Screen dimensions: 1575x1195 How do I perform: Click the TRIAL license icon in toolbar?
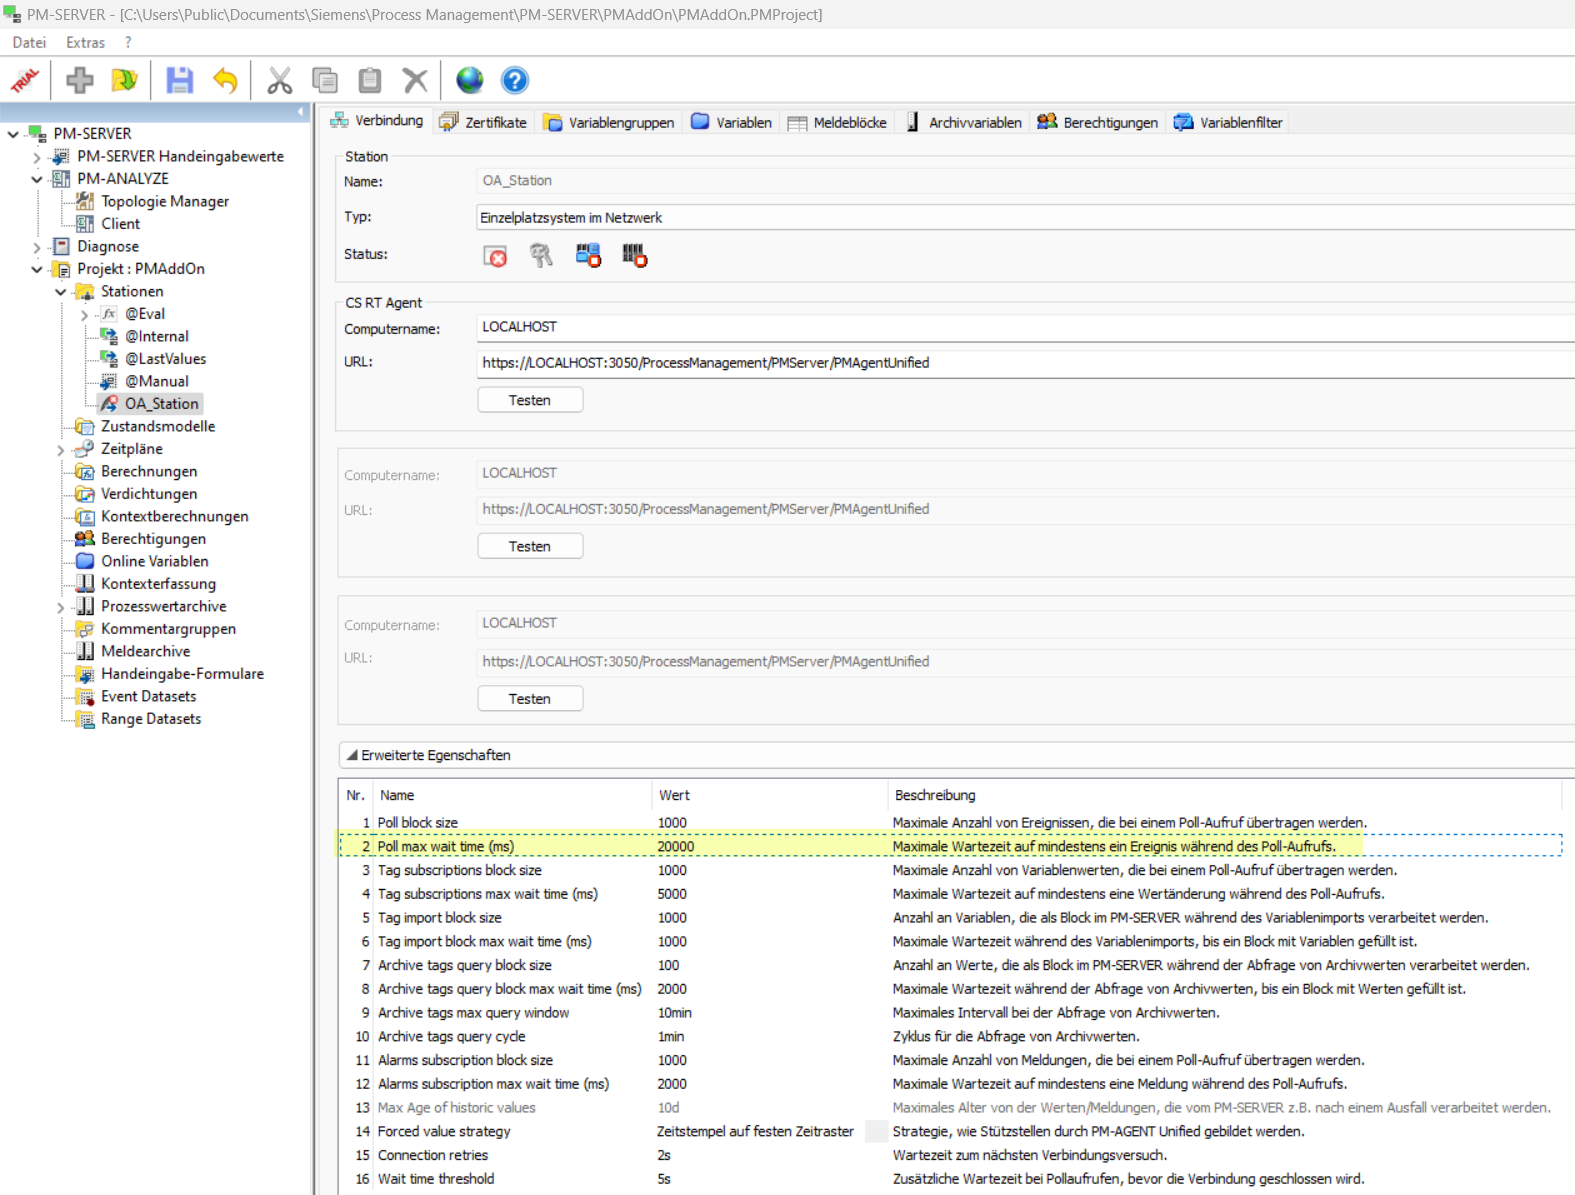[25, 80]
